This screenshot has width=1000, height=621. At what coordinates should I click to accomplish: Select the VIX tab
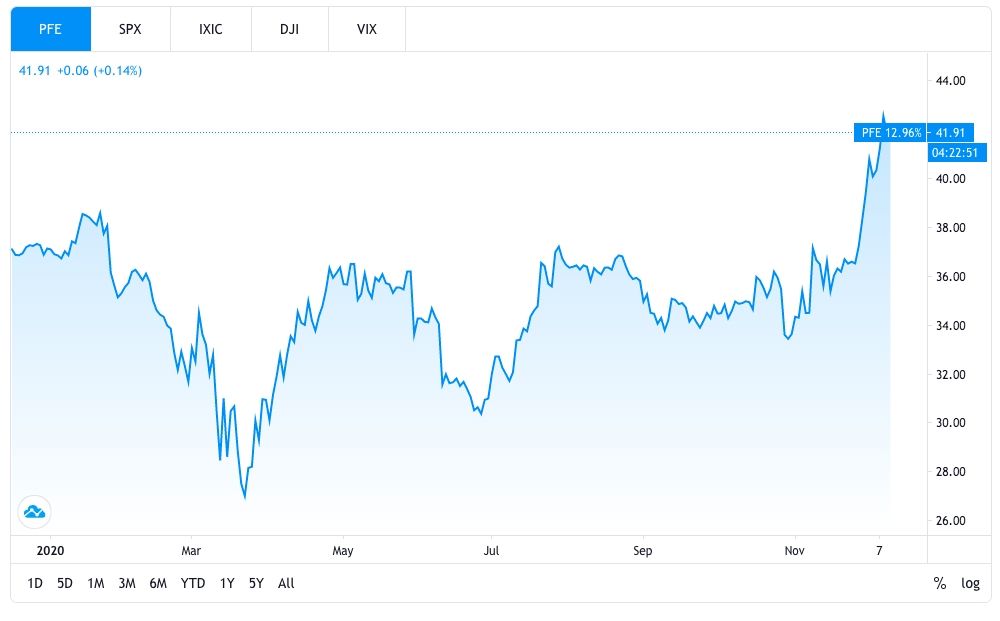point(366,29)
